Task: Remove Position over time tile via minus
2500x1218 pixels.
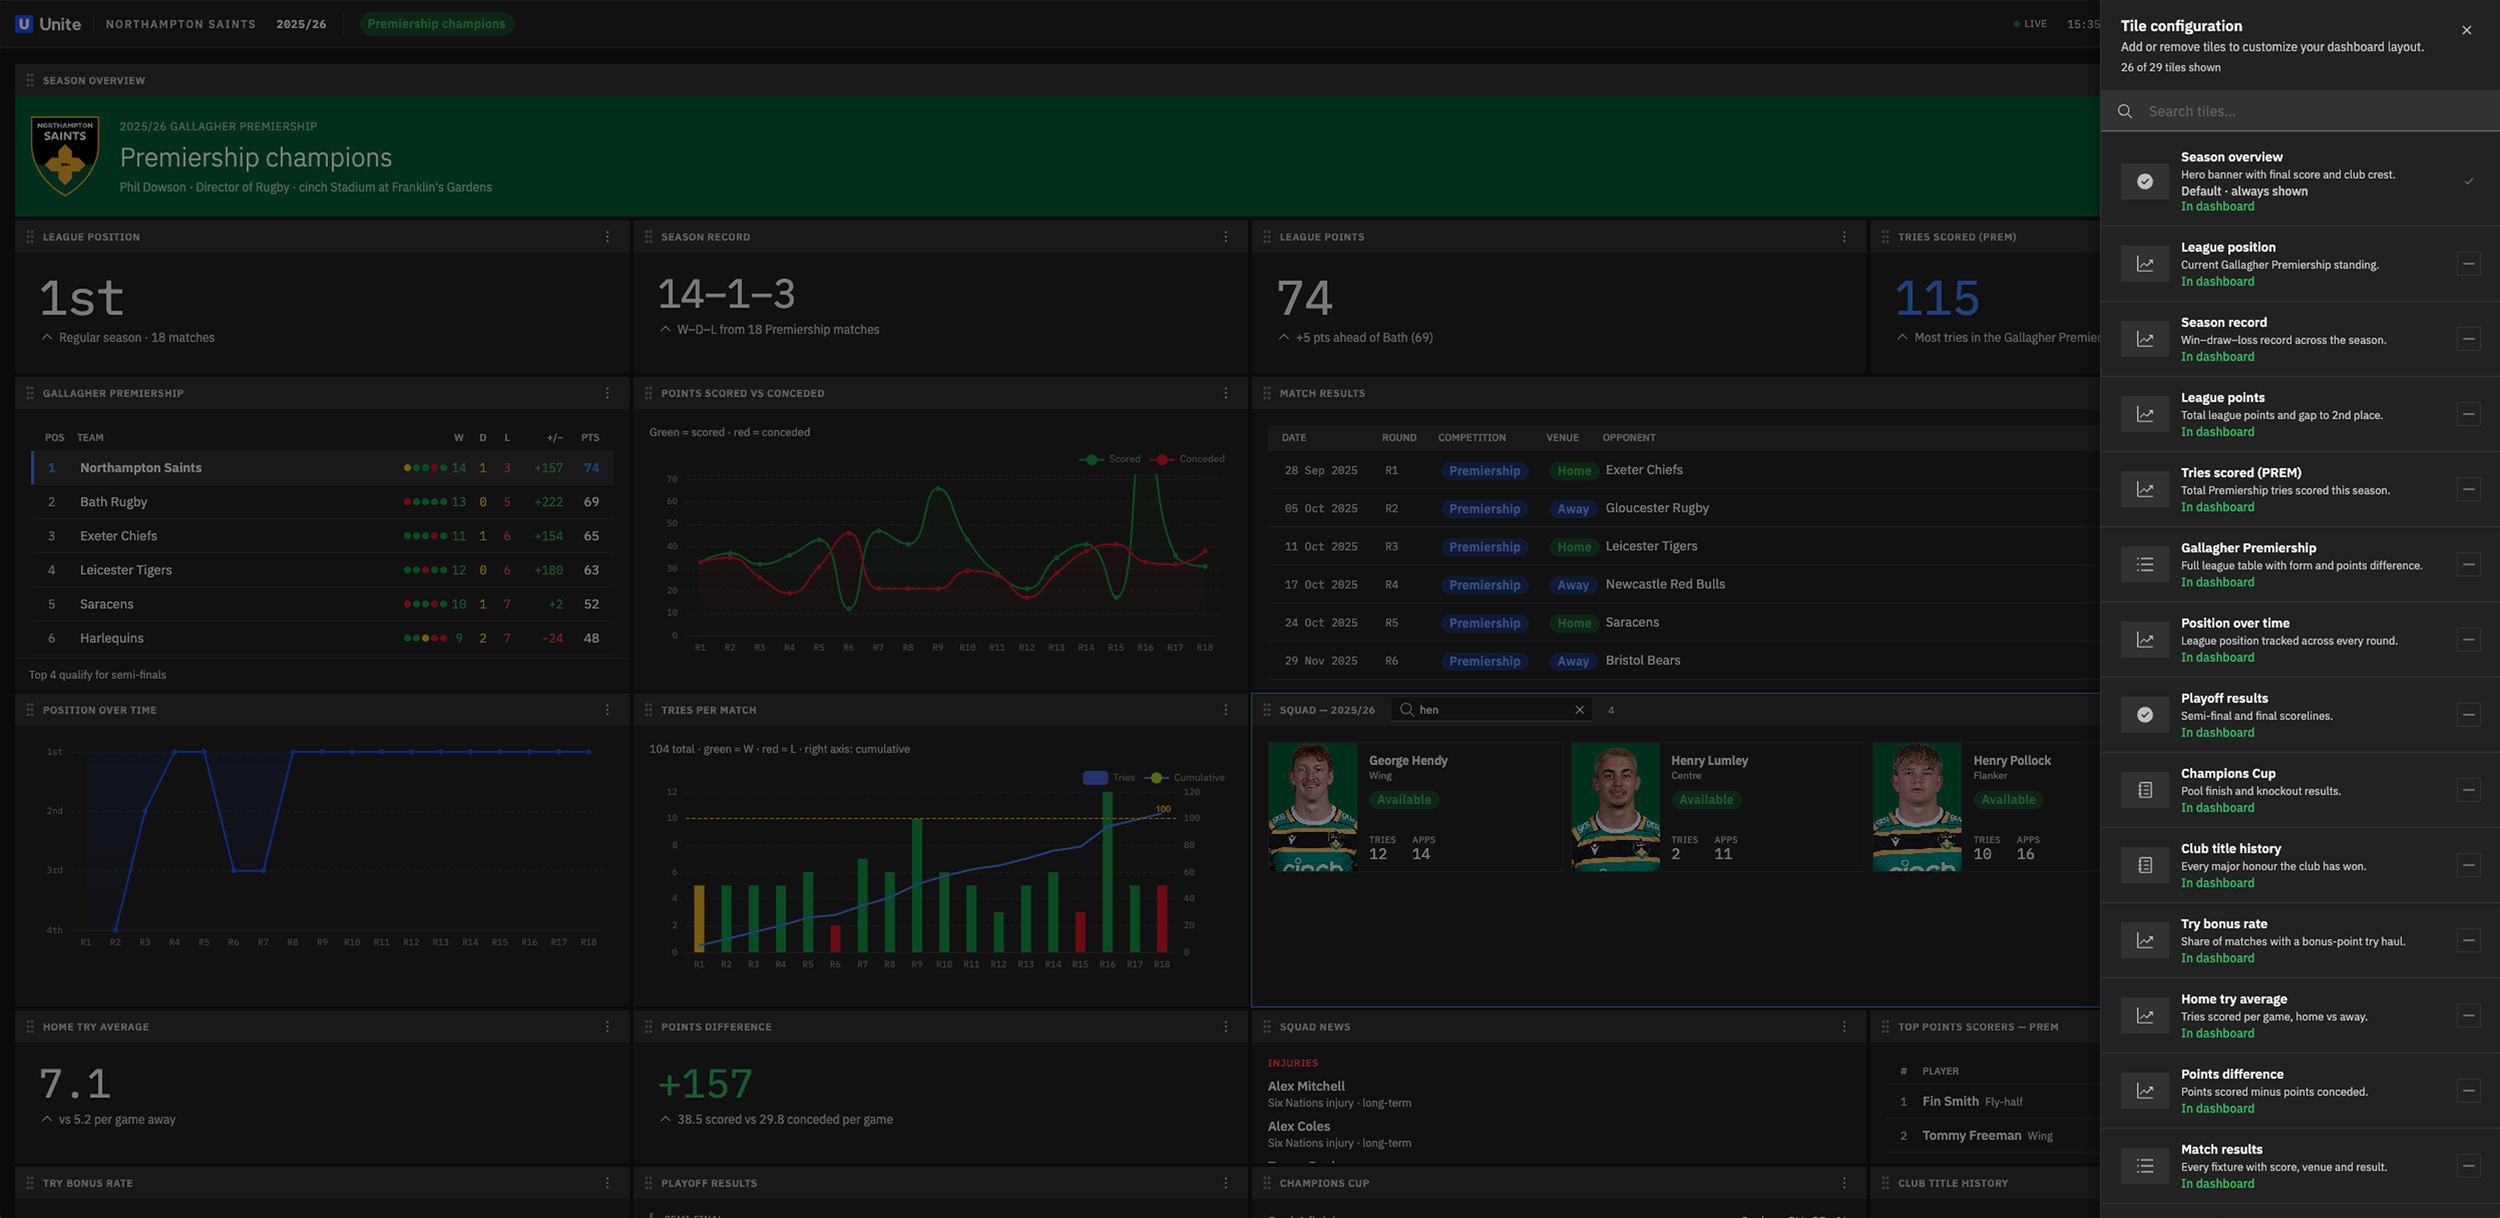Action: pyautogui.click(x=2468, y=640)
